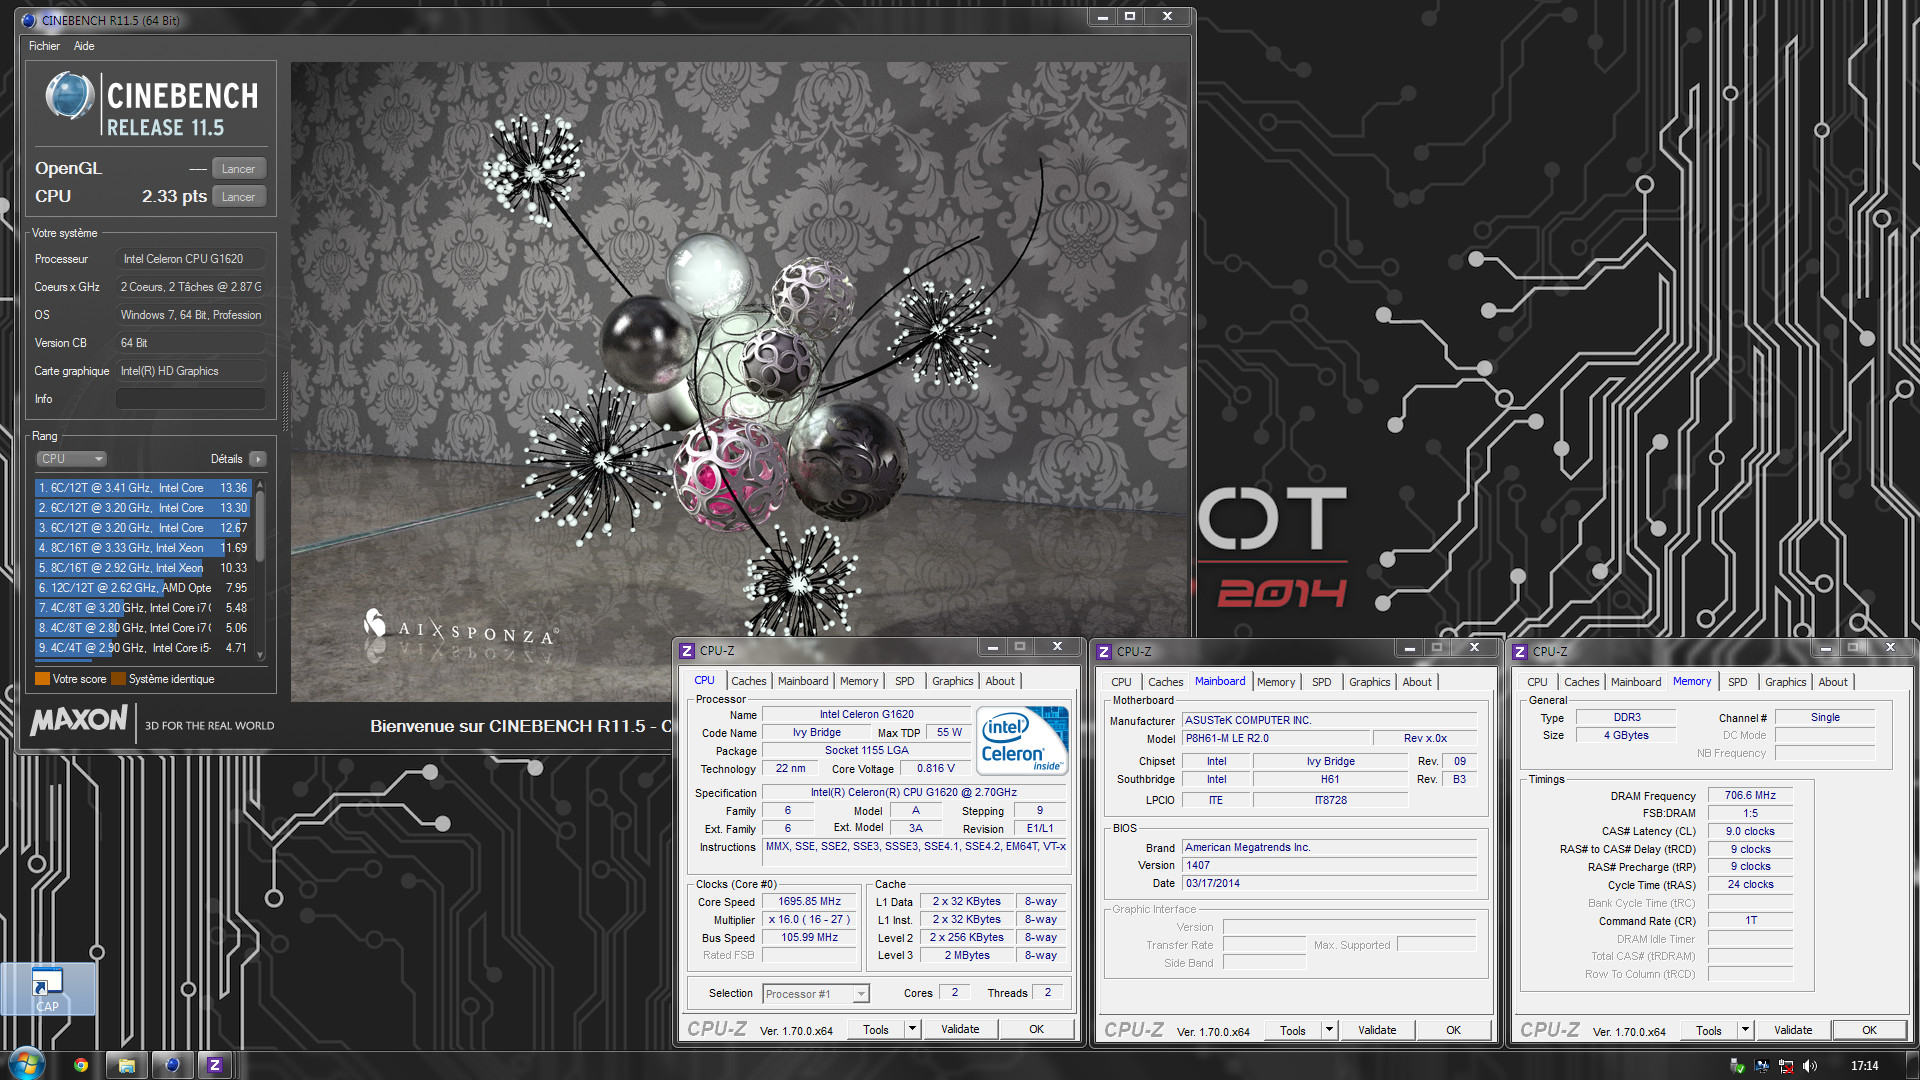The image size is (1920, 1080).
Task: Open the CPU ranking type dropdown
Action: [71, 459]
